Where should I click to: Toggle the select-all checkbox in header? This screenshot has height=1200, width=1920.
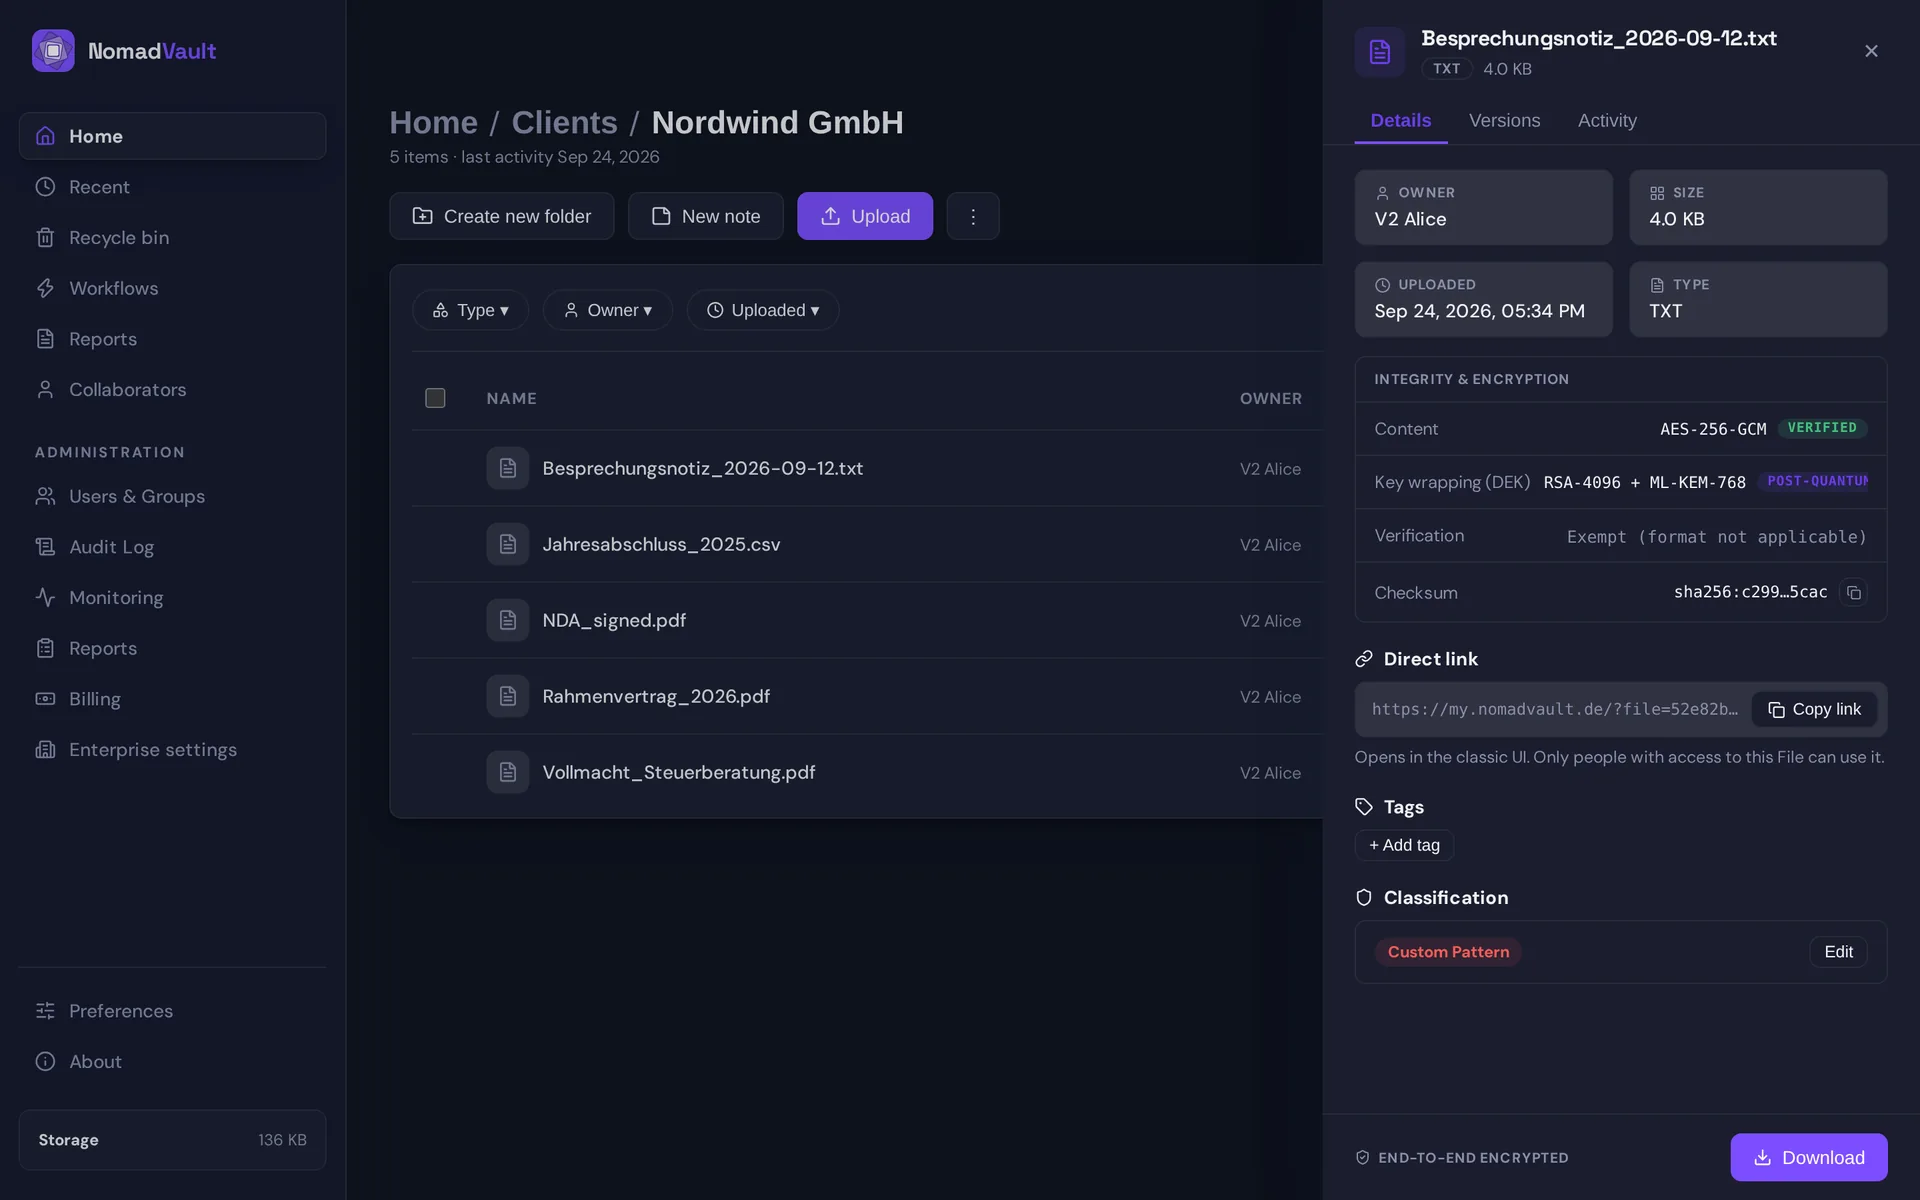point(435,398)
